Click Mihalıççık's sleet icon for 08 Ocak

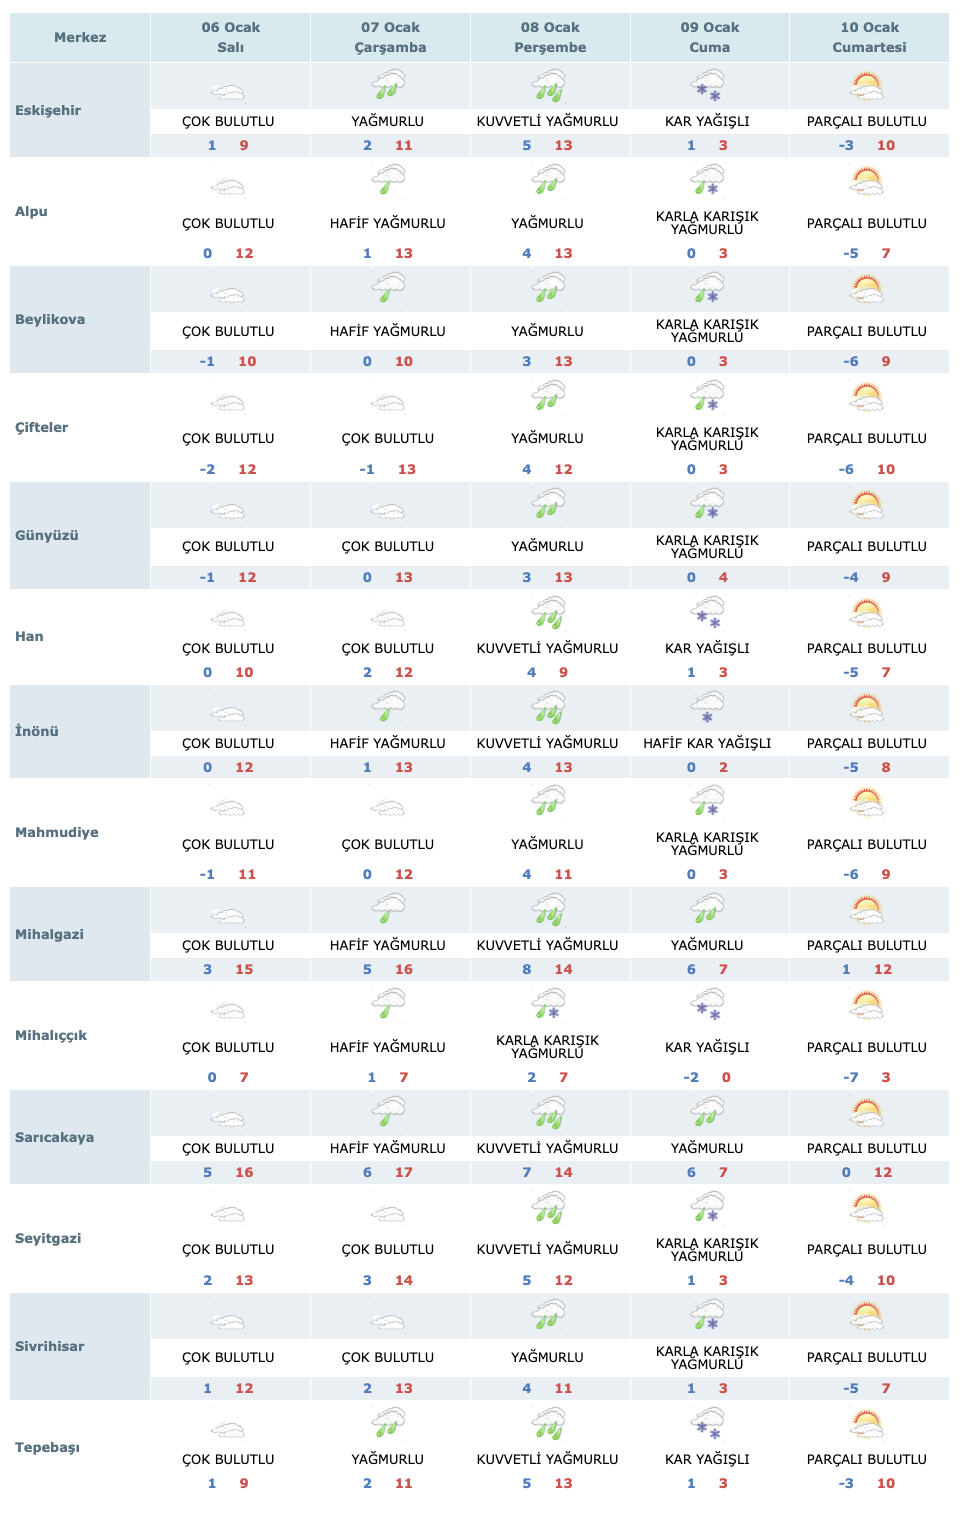[548, 1004]
